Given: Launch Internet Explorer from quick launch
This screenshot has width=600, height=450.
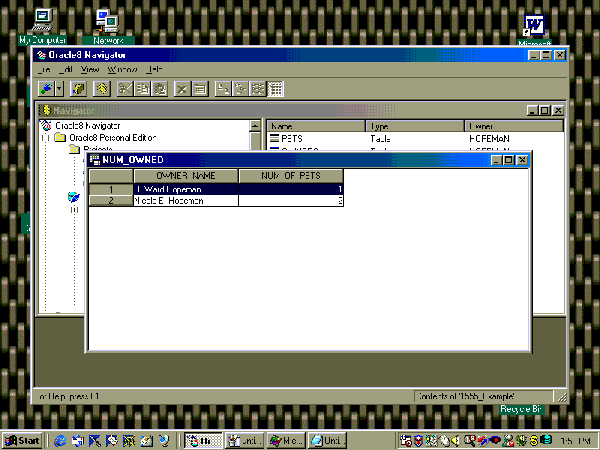Looking at the screenshot, I should 60,441.
